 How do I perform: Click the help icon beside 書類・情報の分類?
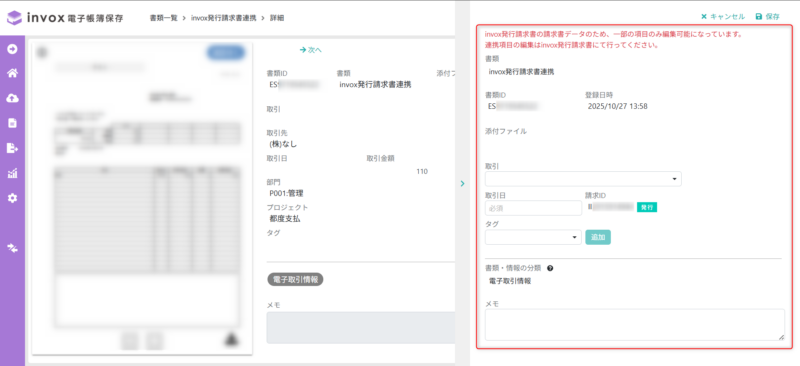pos(550,268)
